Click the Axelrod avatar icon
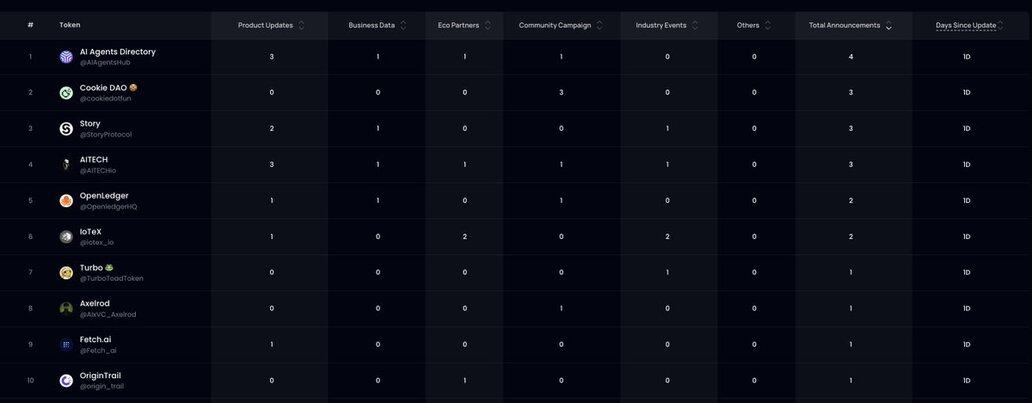1032x403 pixels. coord(66,309)
